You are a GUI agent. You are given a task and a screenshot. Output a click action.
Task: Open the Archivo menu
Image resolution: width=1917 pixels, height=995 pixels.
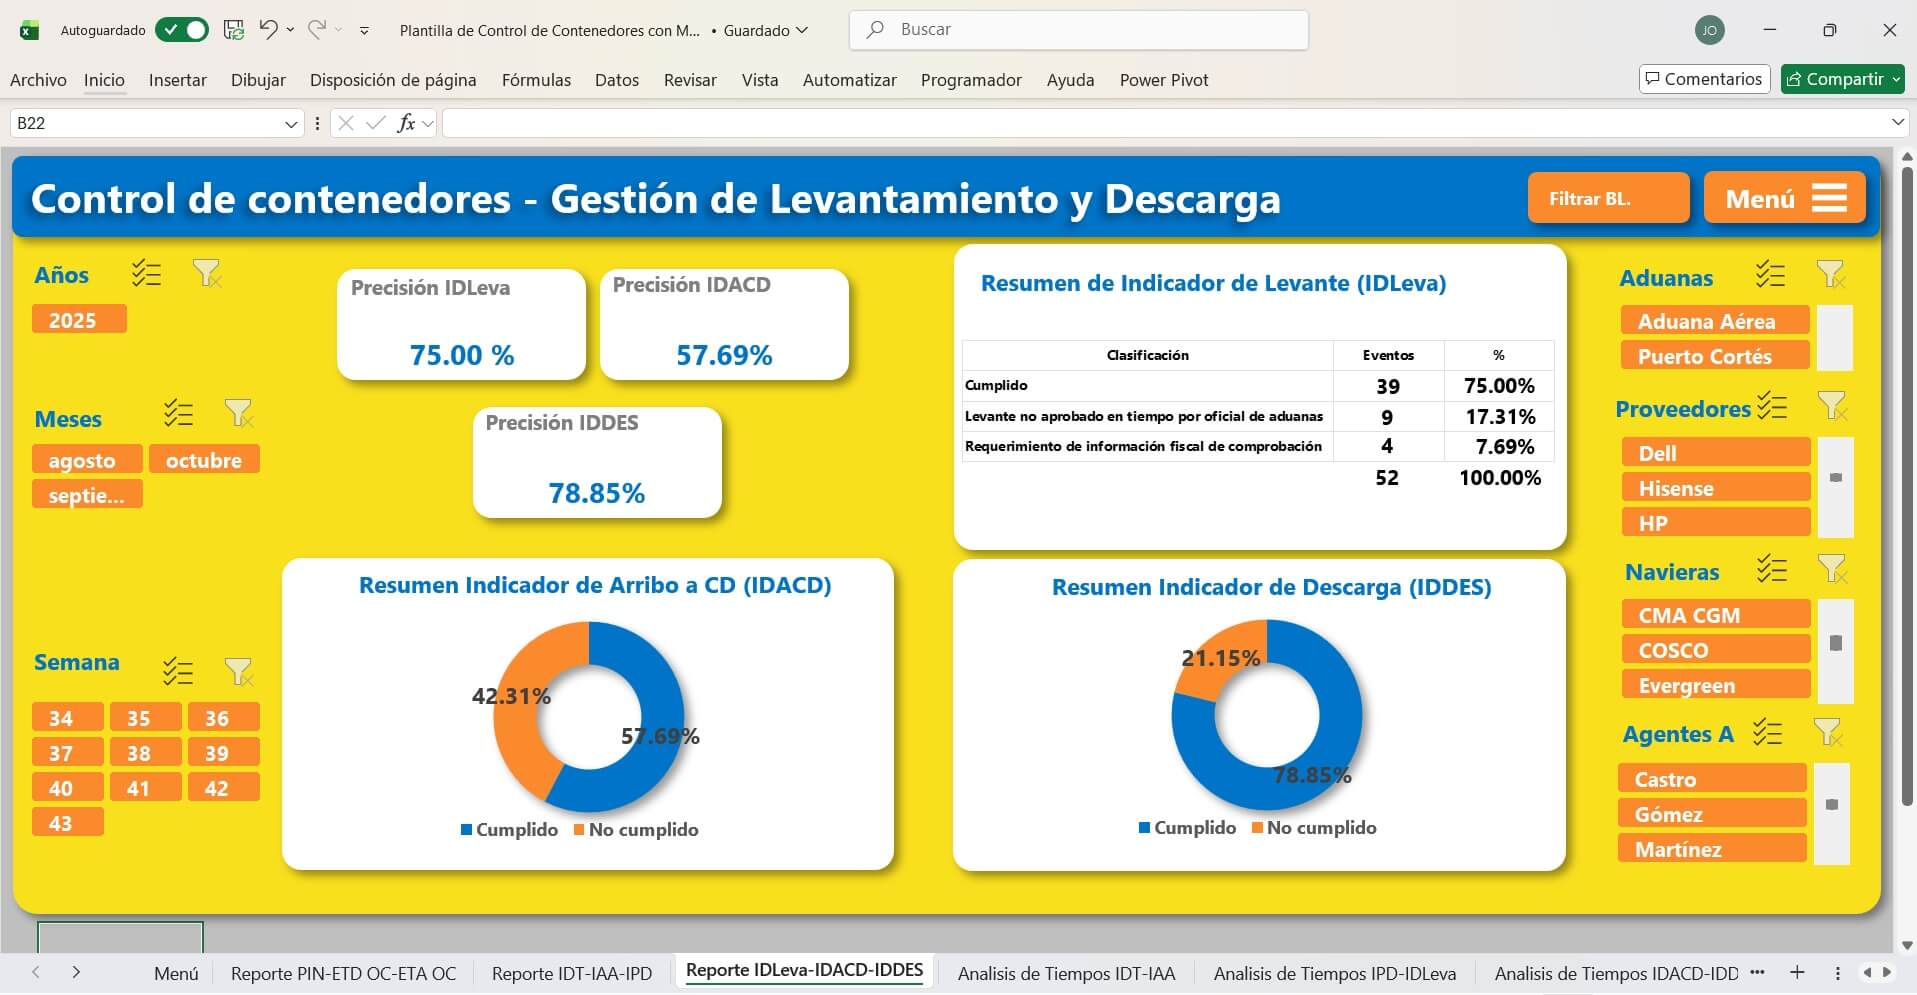coord(38,80)
